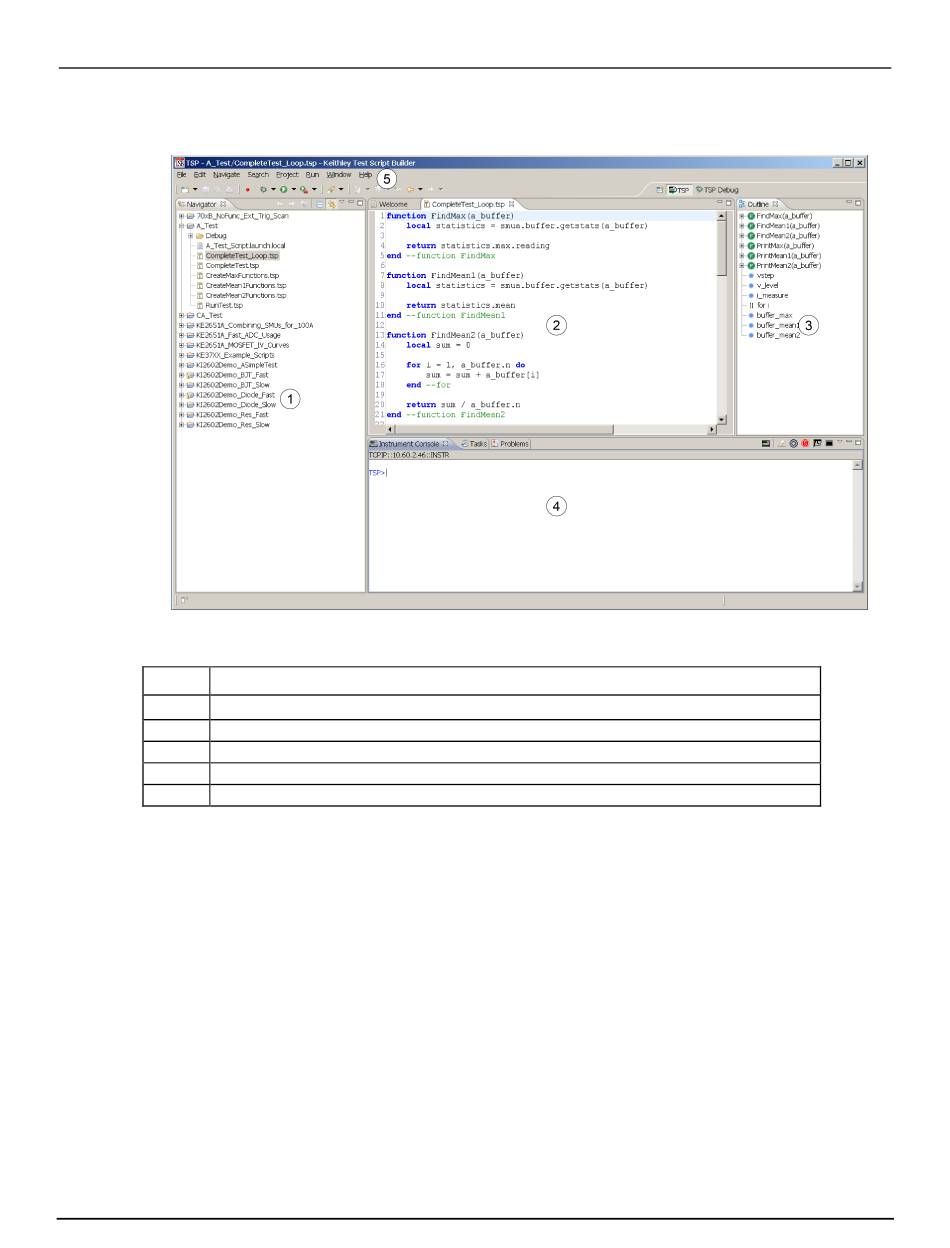Screen dimensions: 950x1248
Task: Select the CompleteTest_Loop.tsp editor tab
Action: click(469, 204)
